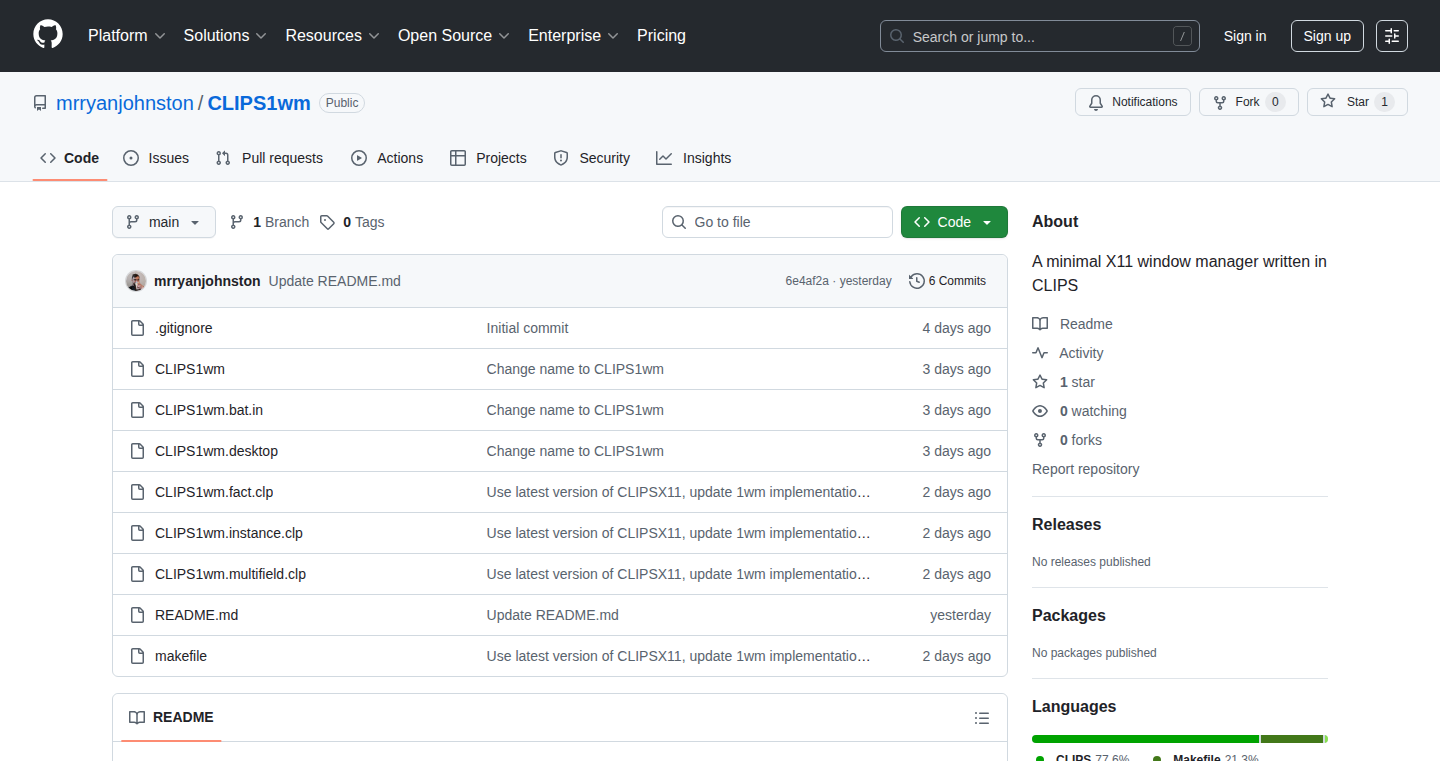Click the Packages heading link

tap(1069, 616)
